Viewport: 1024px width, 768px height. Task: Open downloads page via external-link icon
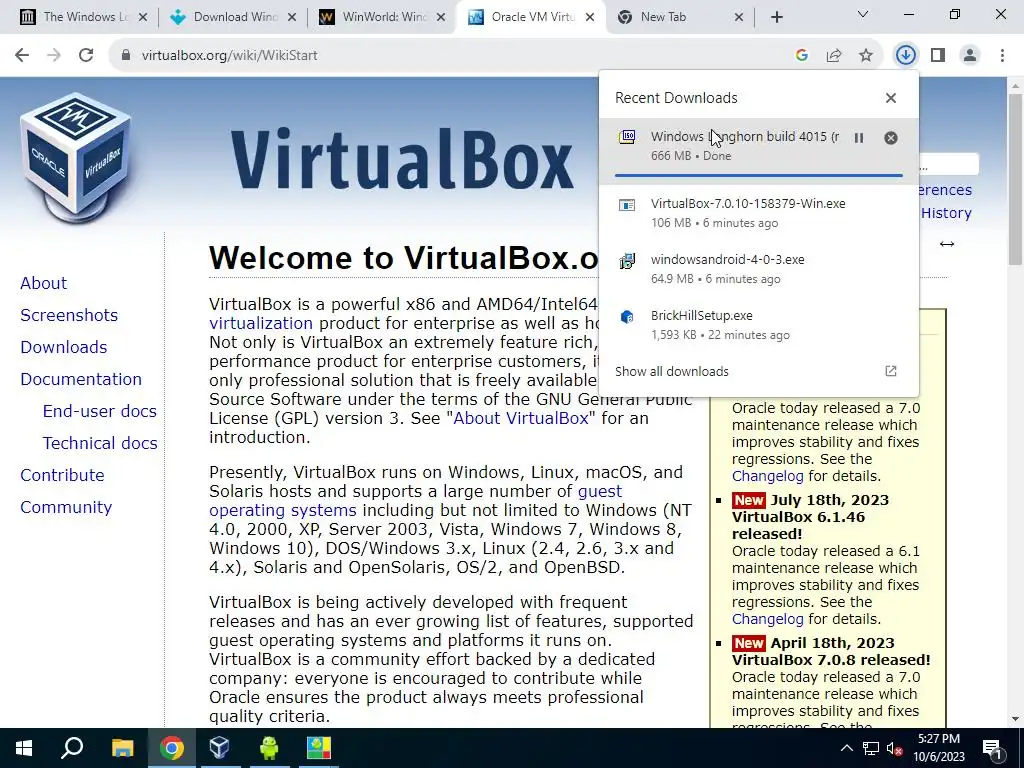tap(891, 371)
